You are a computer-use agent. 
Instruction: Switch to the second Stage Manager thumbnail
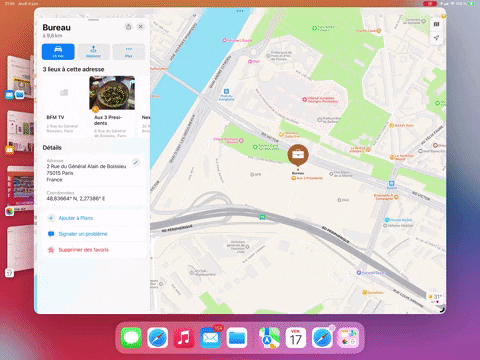21,132
